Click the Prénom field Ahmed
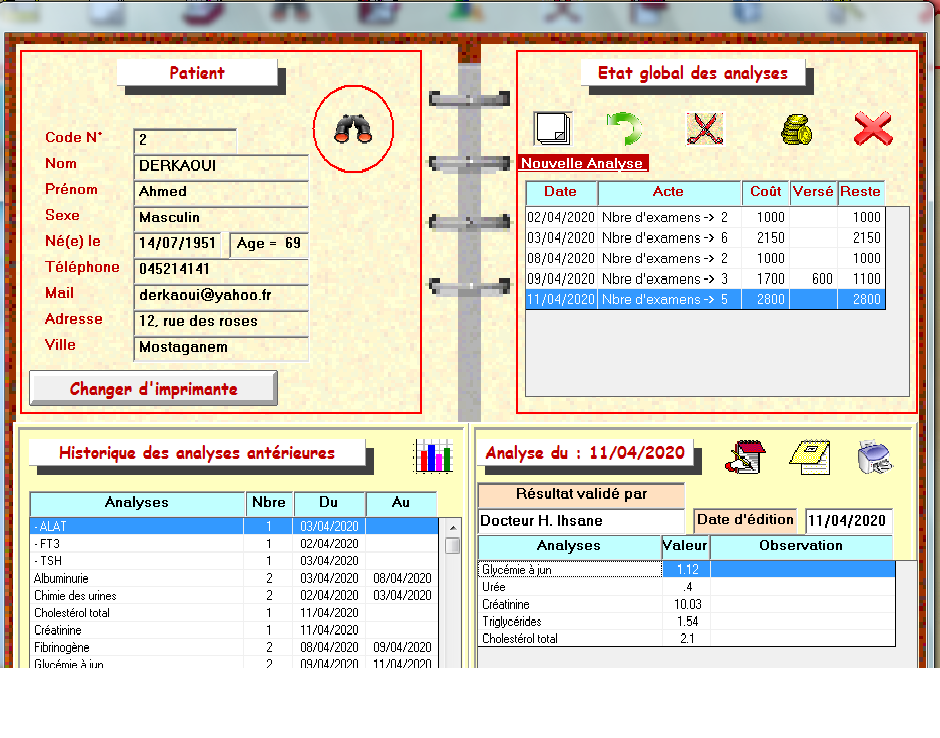Image resolution: width=940 pixels, height=738 pixels. click(x=221, y=192)
